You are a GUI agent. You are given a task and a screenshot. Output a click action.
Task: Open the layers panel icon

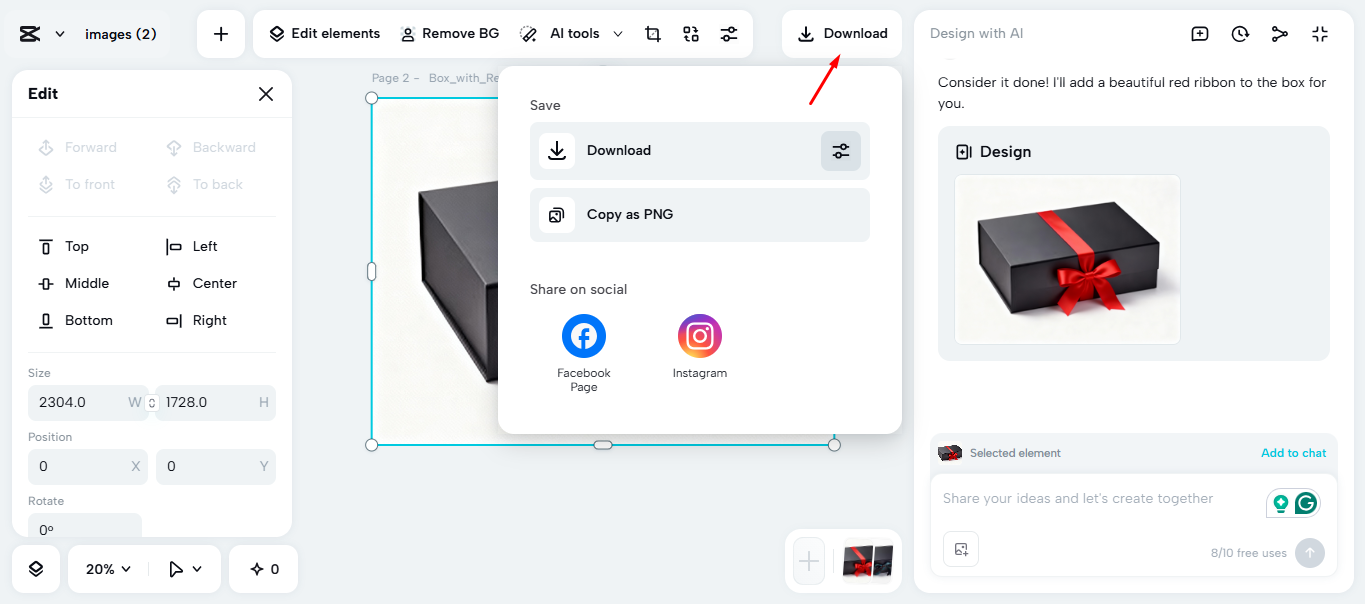coord(36,569)
